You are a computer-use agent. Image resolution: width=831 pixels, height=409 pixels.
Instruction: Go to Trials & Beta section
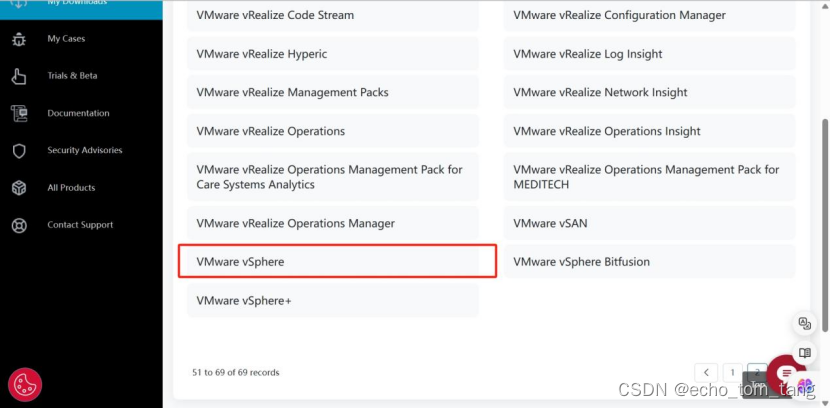tap(72, 76)
